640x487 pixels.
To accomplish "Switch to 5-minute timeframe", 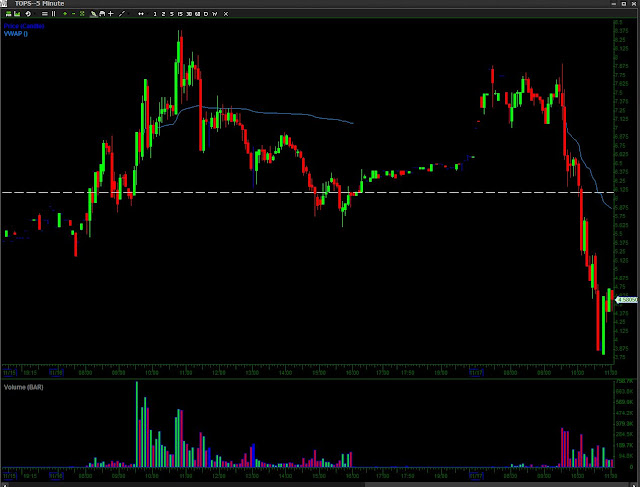I will tap(171, 14).
